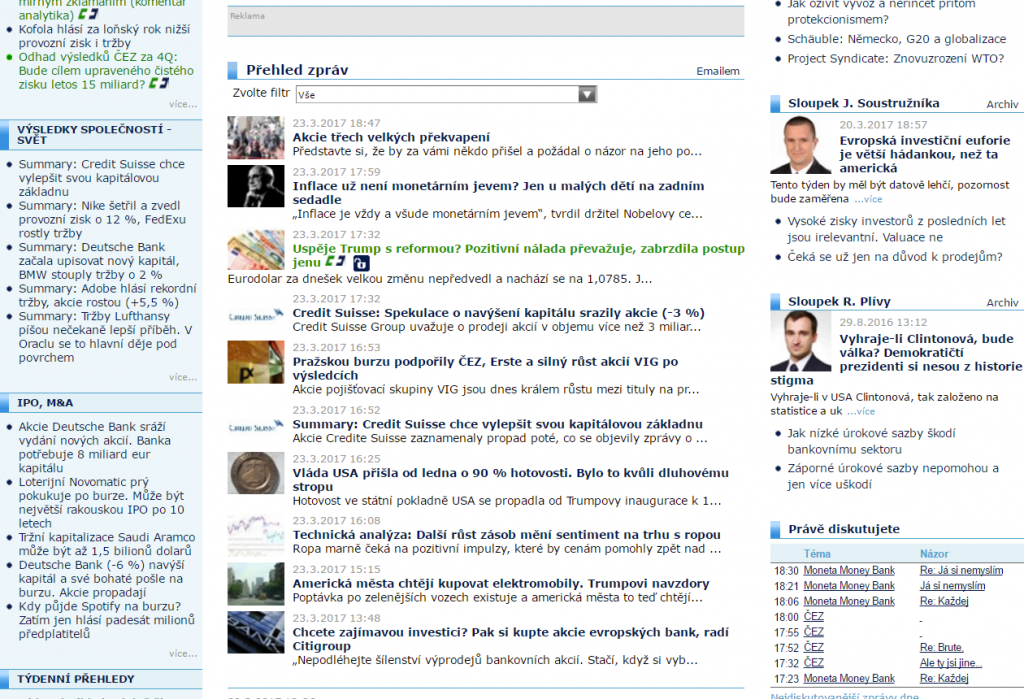Open 'Re: Brute.' discussion reply
The image size is (1024, 699).
941,647
